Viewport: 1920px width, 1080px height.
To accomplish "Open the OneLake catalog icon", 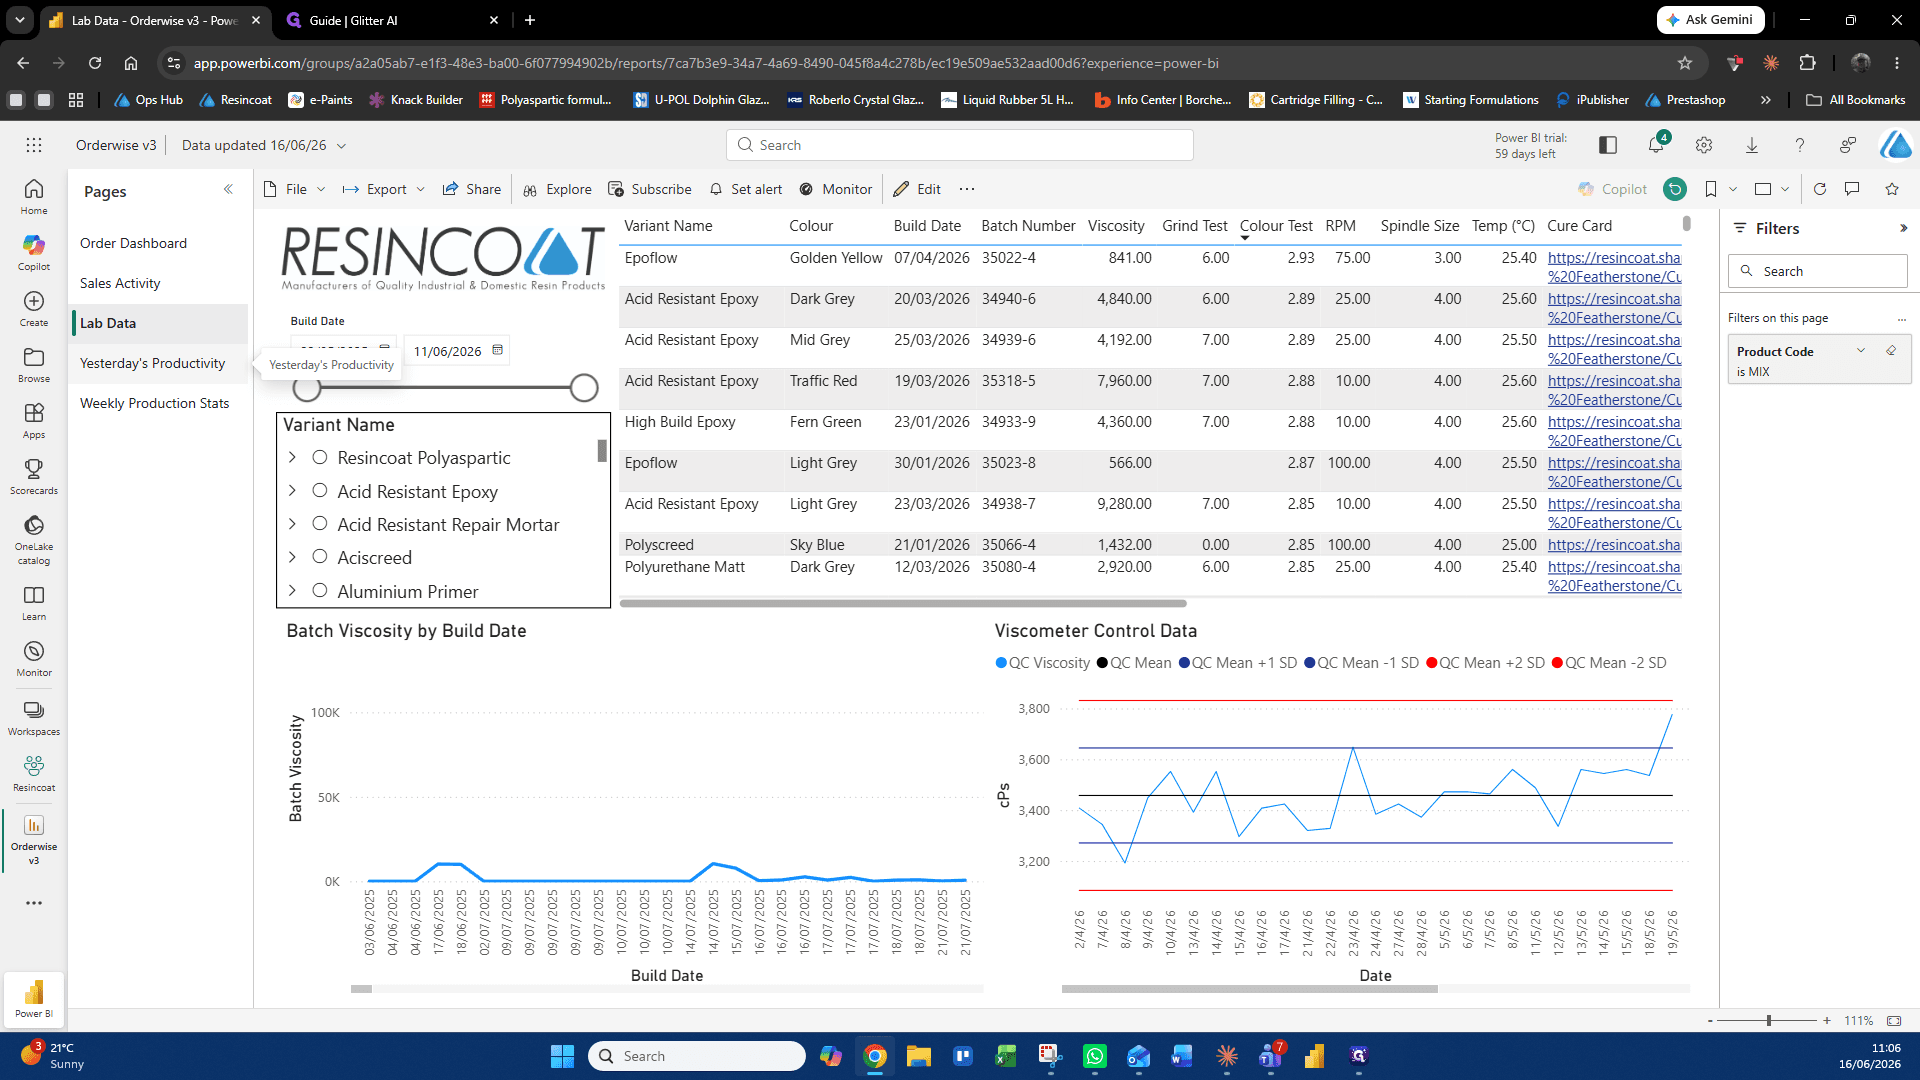I will tap(34, 539).
